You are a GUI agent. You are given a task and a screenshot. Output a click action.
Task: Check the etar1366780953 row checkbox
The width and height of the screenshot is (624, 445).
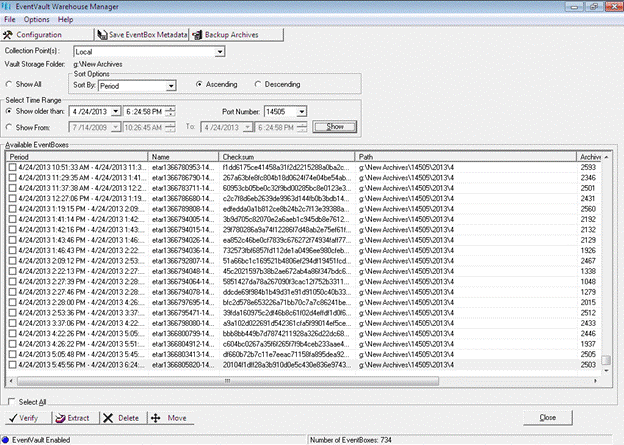pyautogui.click(x=12, y=167)
